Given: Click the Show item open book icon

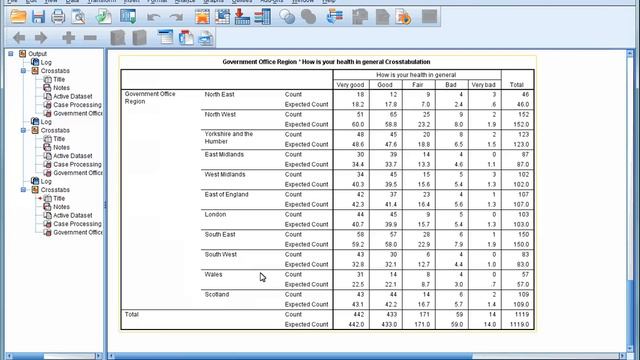Looking at the screenshot, I should pyautogui.click(x=118, y=38).
